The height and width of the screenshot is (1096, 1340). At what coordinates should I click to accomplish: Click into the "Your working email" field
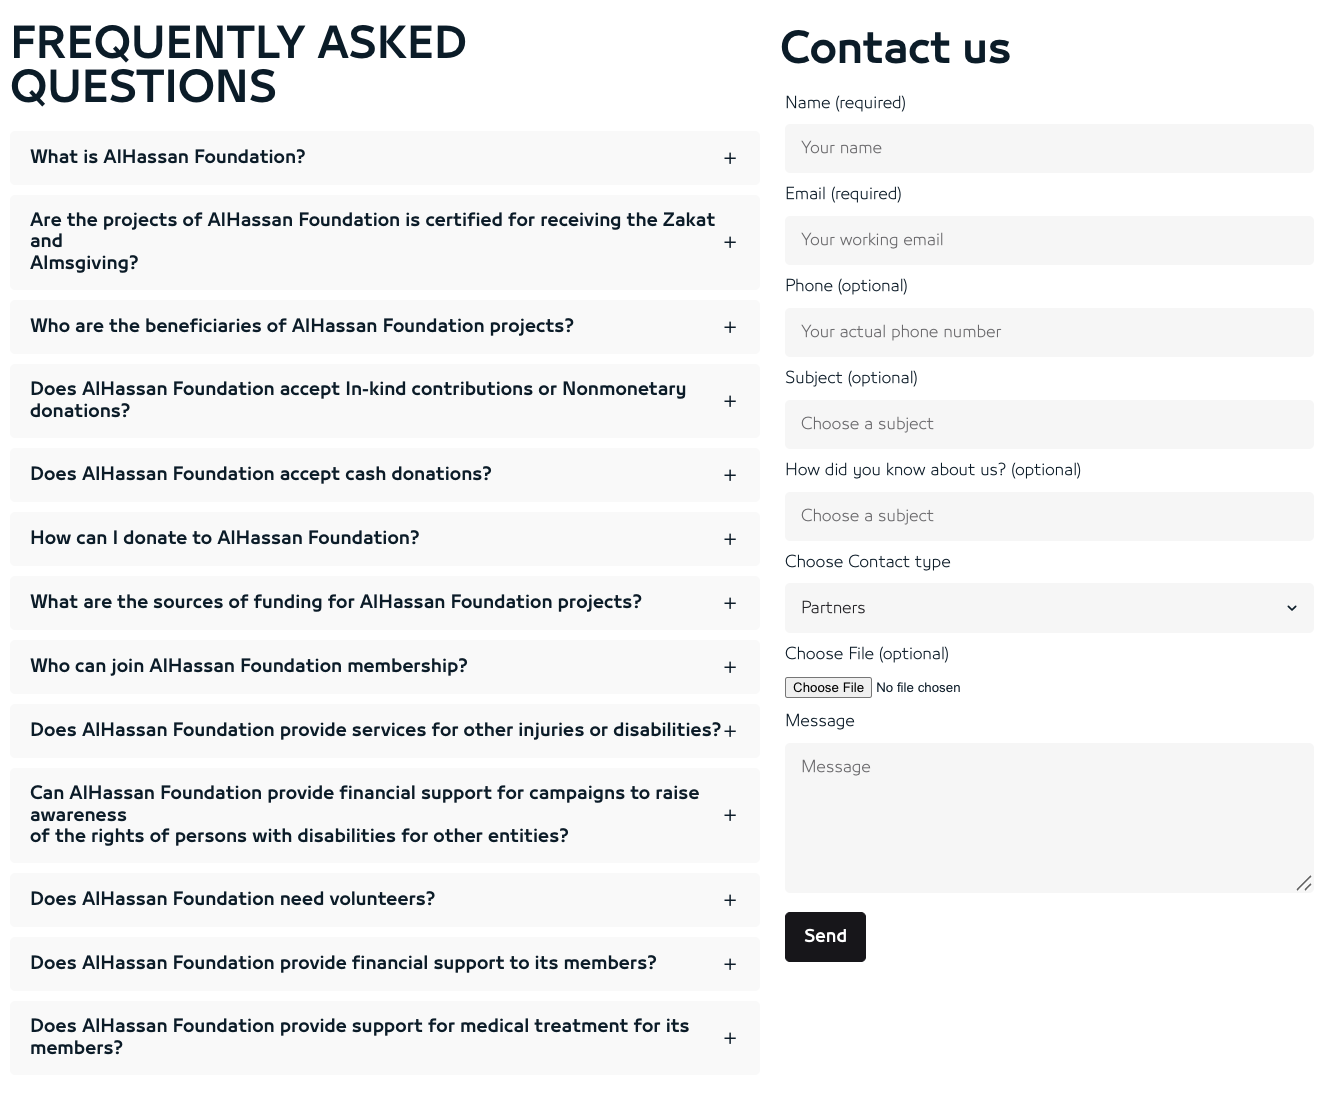1049,240
